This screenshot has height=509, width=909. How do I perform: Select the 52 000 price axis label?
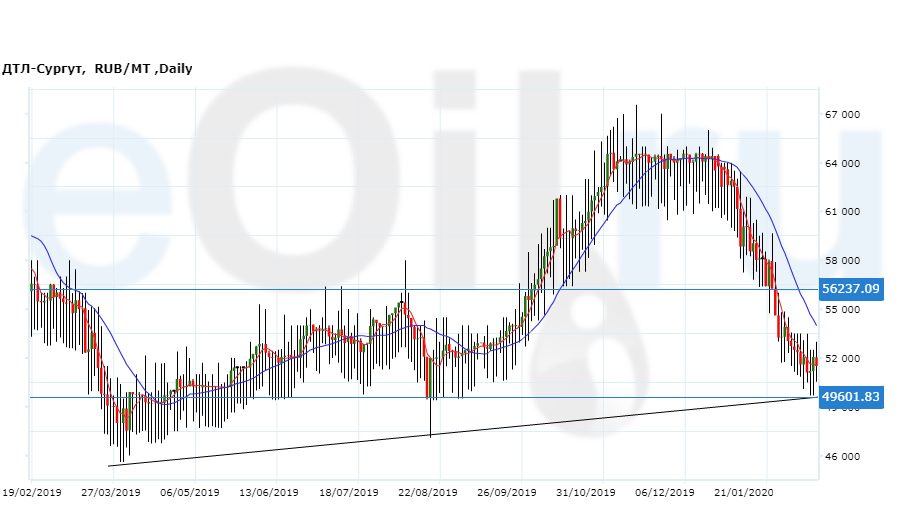point(842,359)
